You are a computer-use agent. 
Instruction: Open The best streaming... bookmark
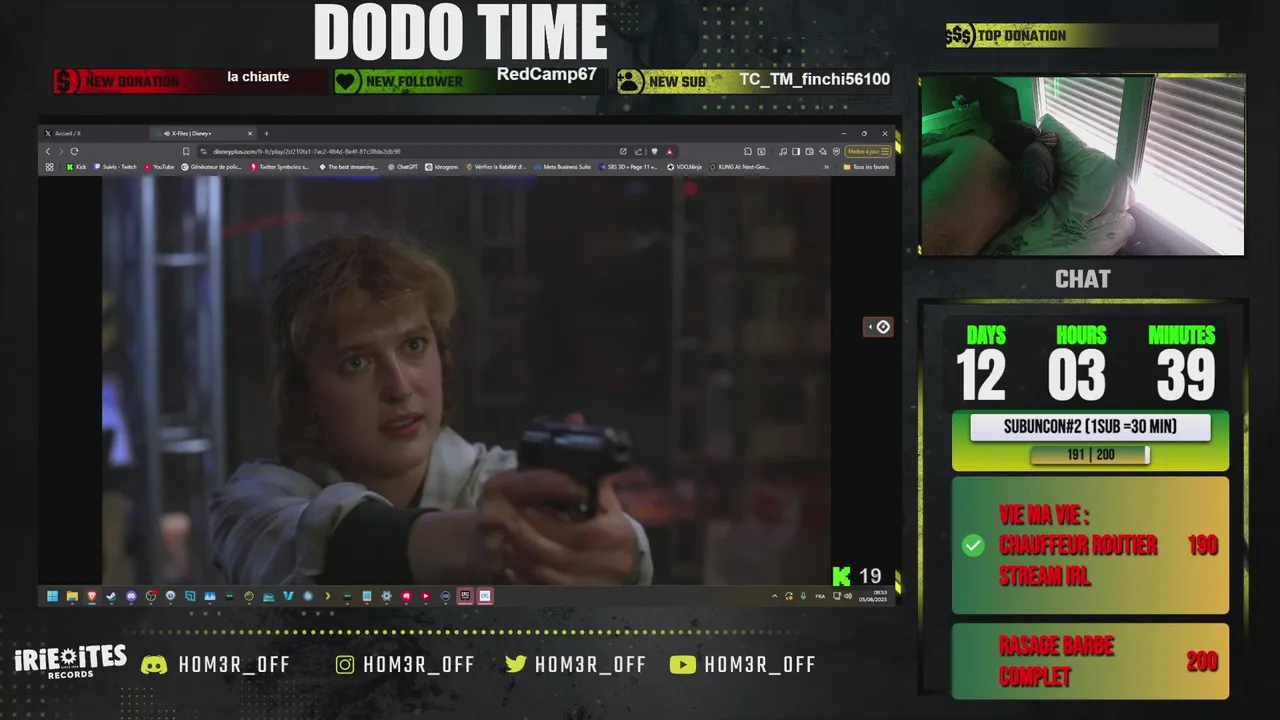tap(348, 167)
